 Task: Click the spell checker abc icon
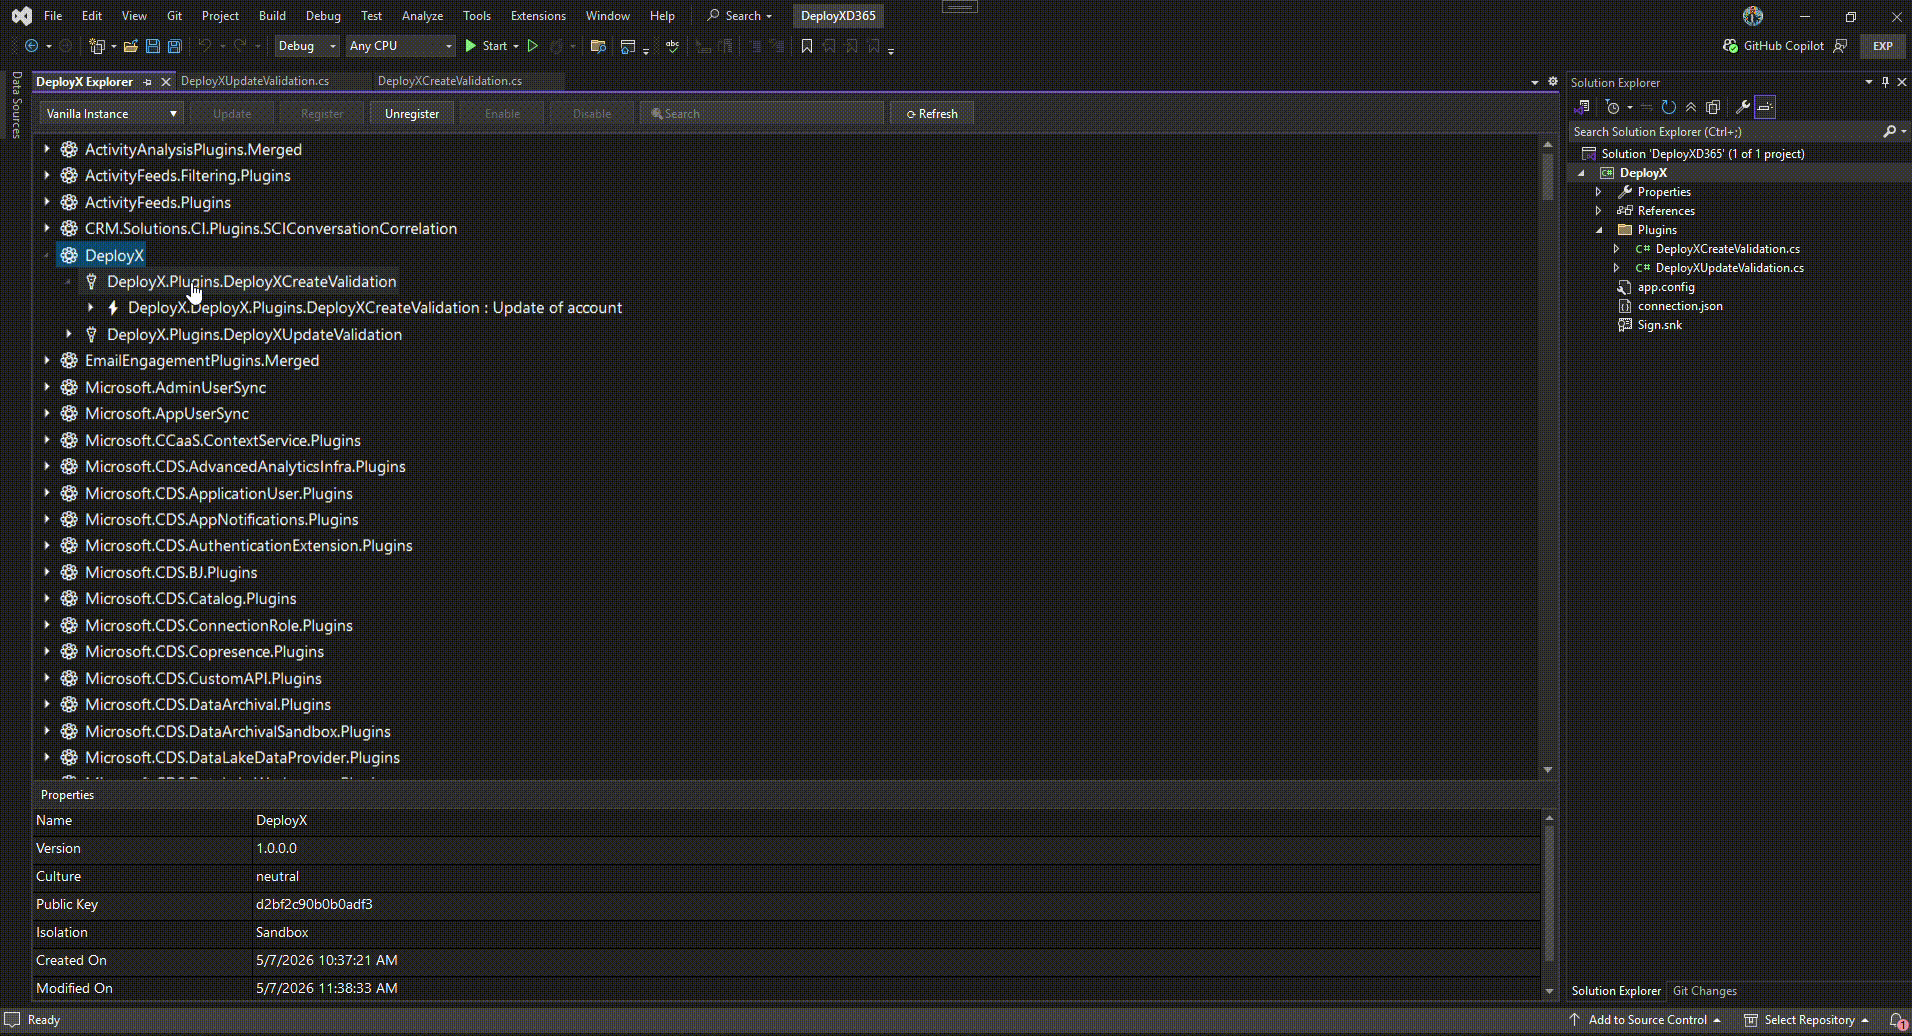point(672,46)
